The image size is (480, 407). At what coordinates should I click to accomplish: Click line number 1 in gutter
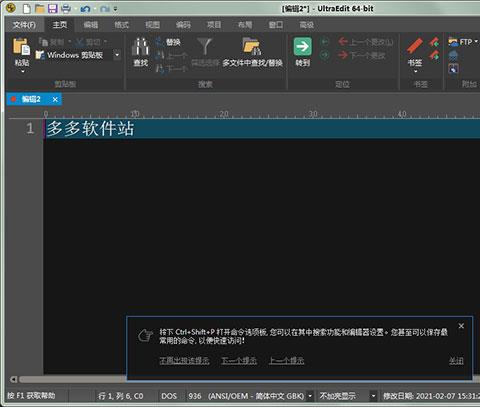pos(30,128)
